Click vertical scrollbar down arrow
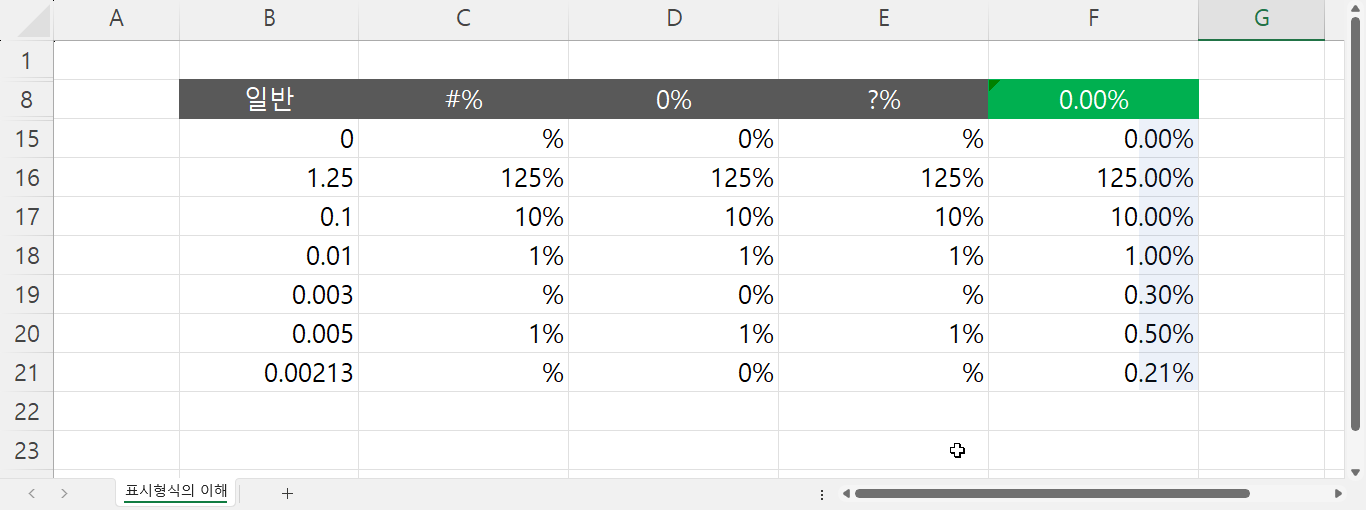 pos(1356,472)
